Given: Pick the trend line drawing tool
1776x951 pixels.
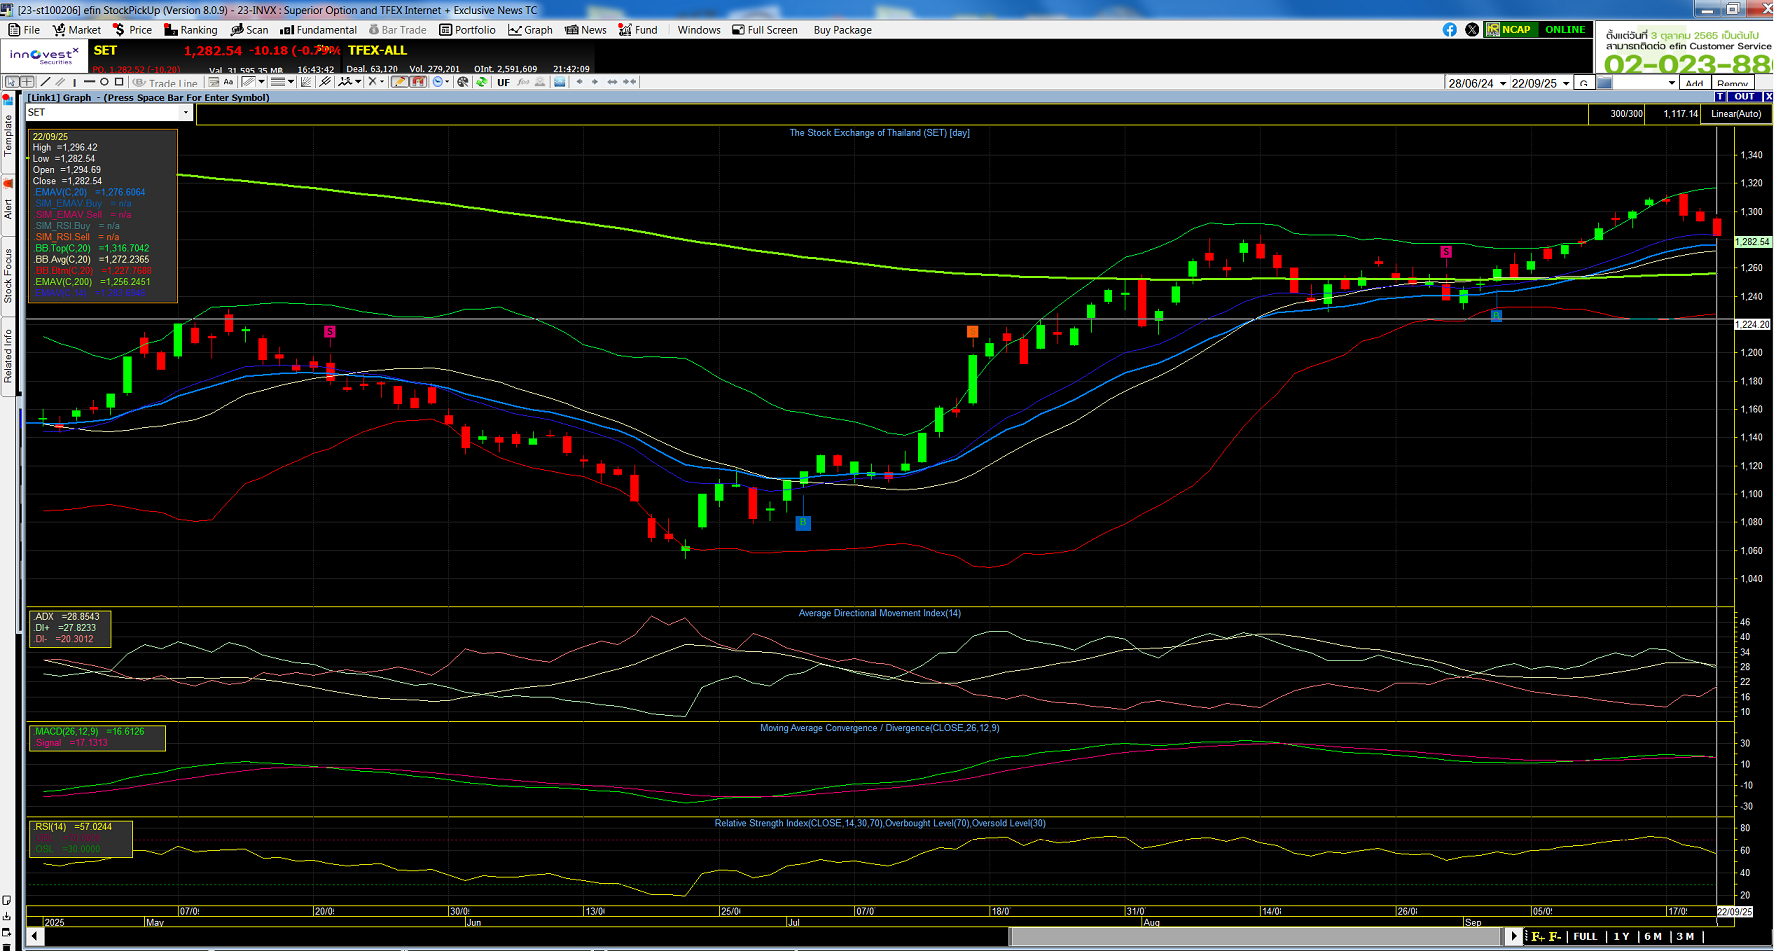Looking at the screenshot, I should 45,82.
